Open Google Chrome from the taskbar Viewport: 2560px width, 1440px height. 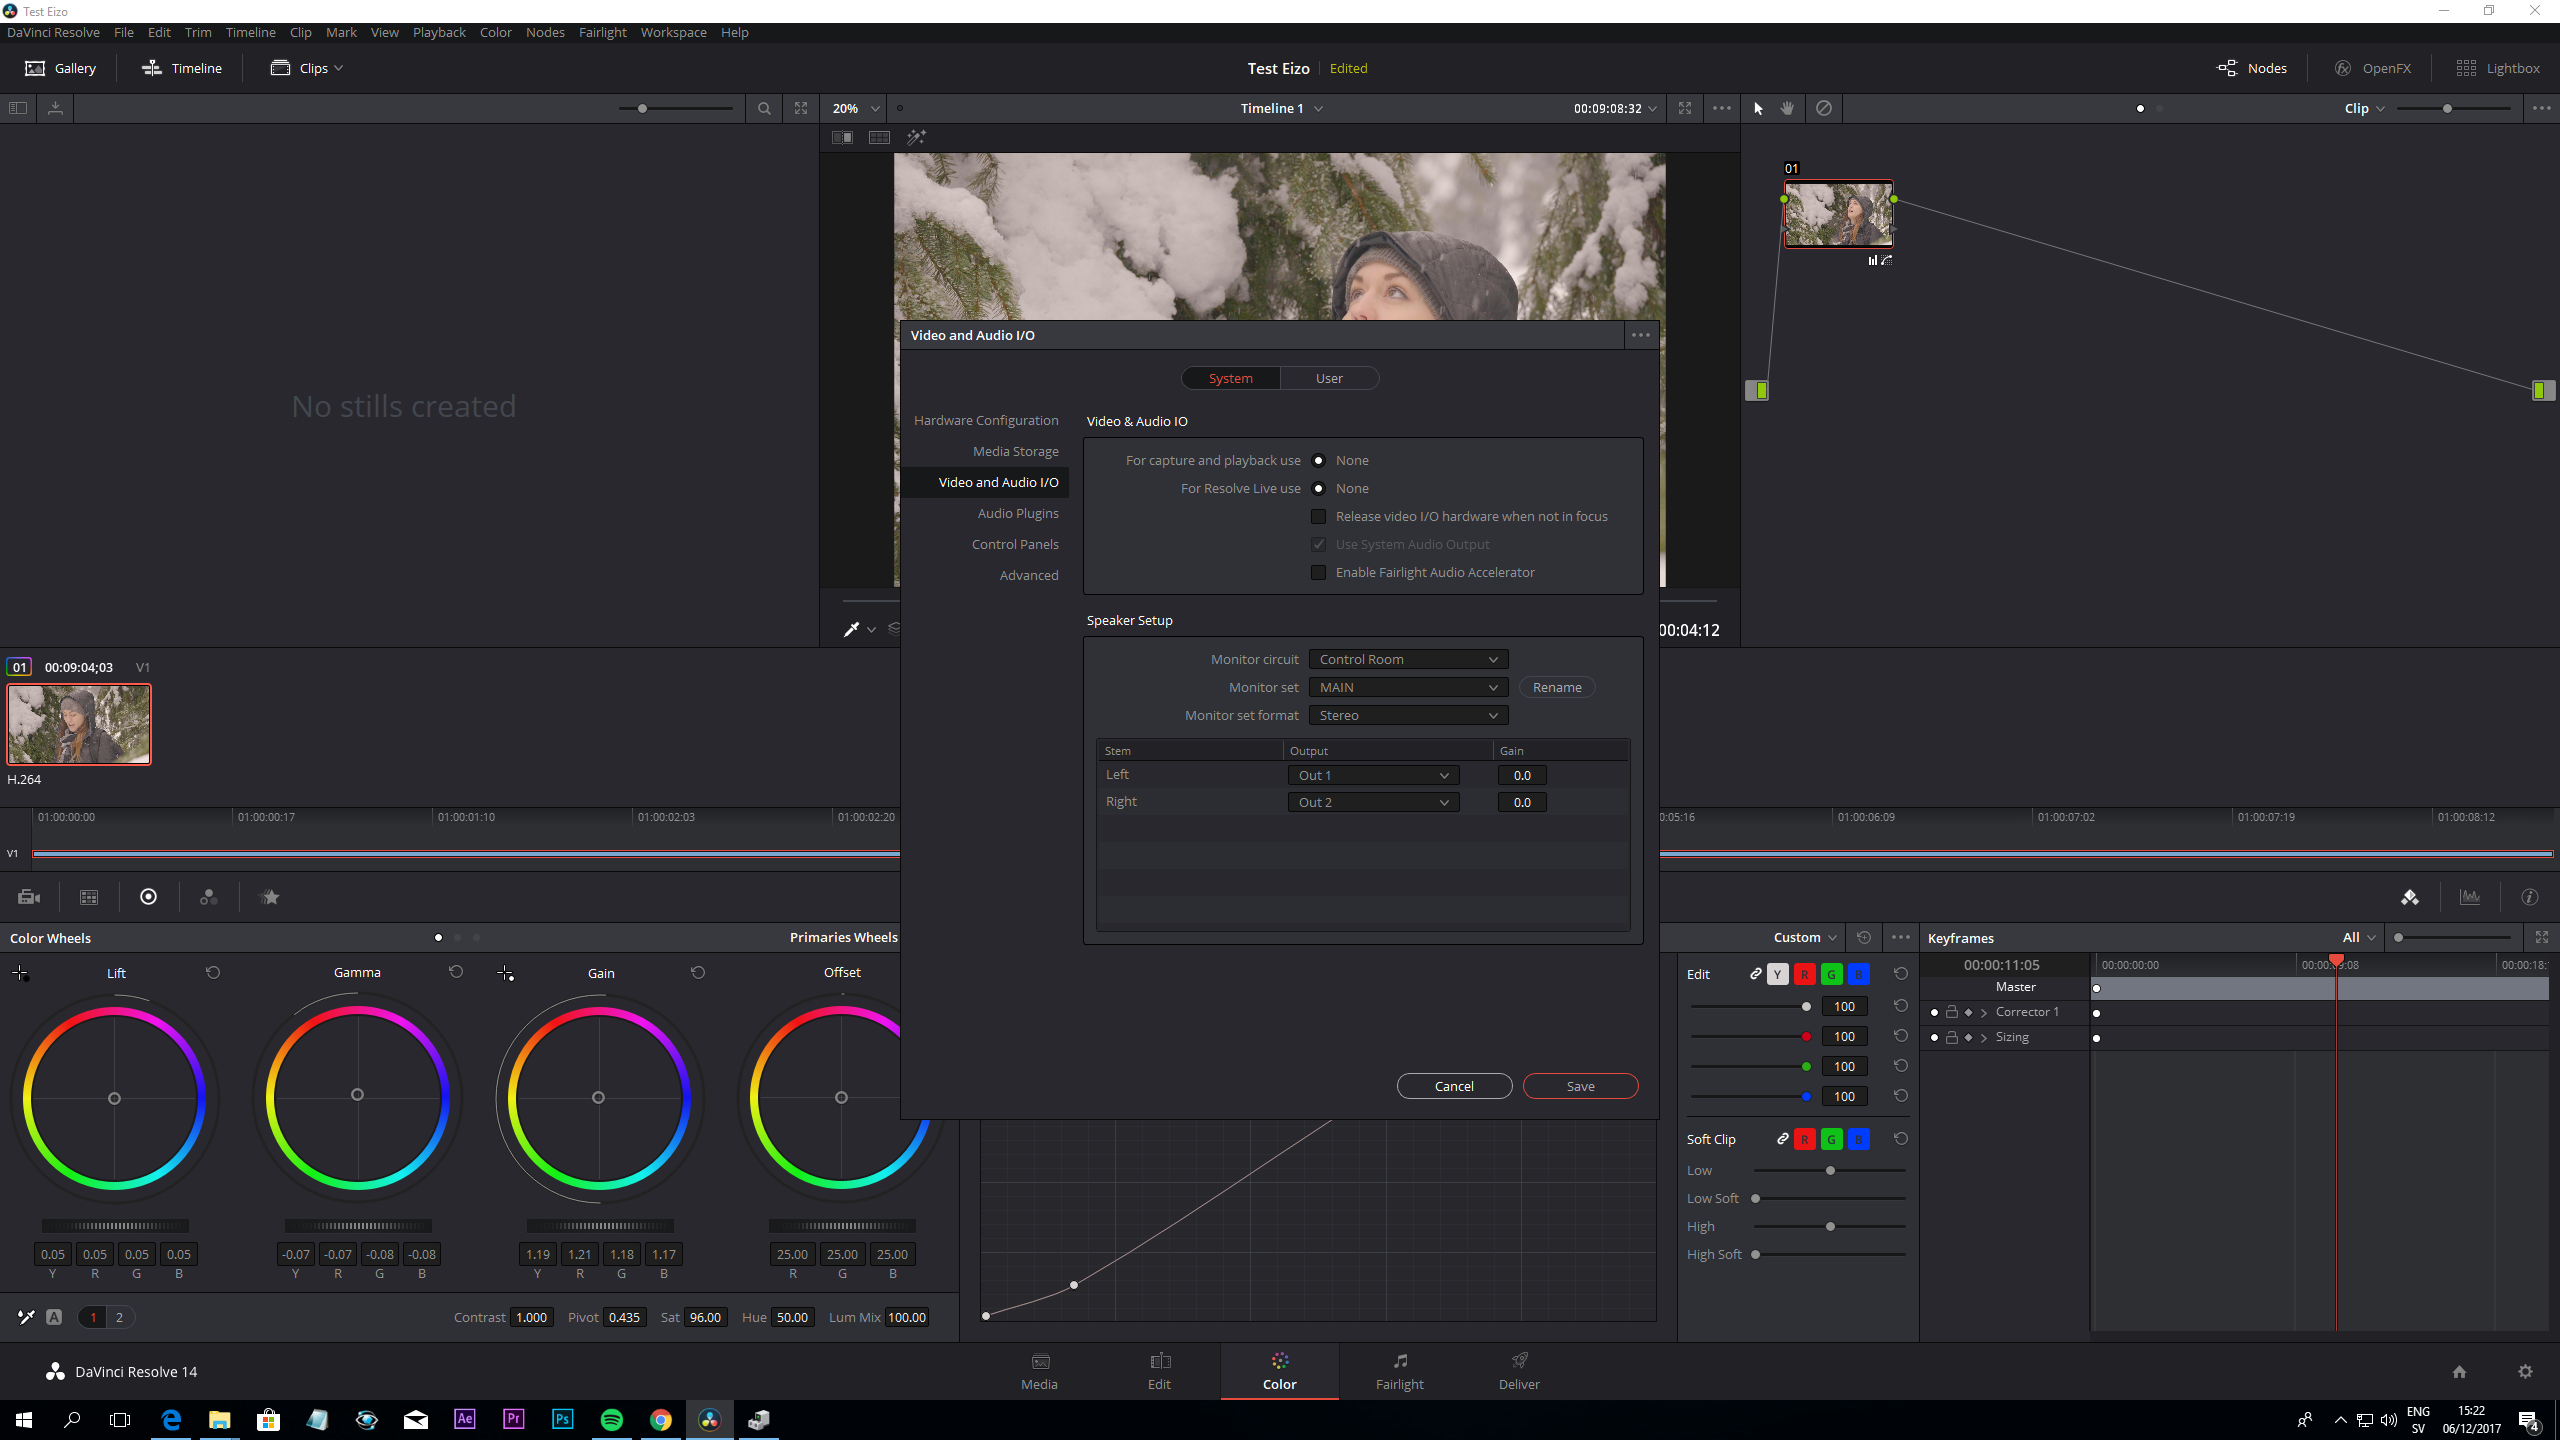[x=661, y=1419]
